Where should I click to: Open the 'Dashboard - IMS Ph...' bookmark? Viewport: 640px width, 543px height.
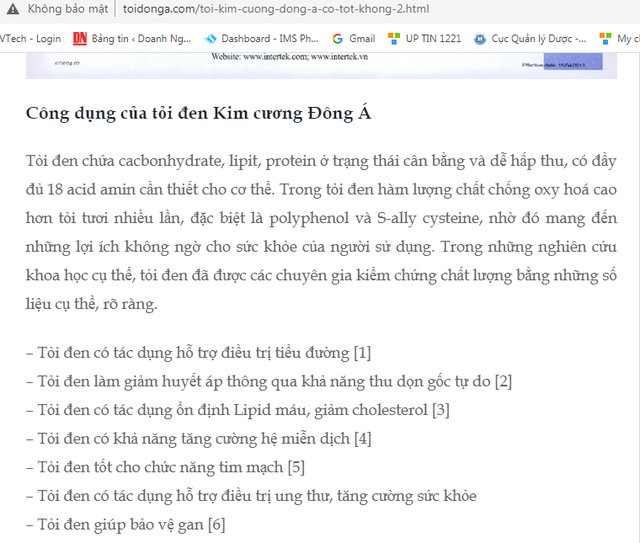(x=270, y=39)
